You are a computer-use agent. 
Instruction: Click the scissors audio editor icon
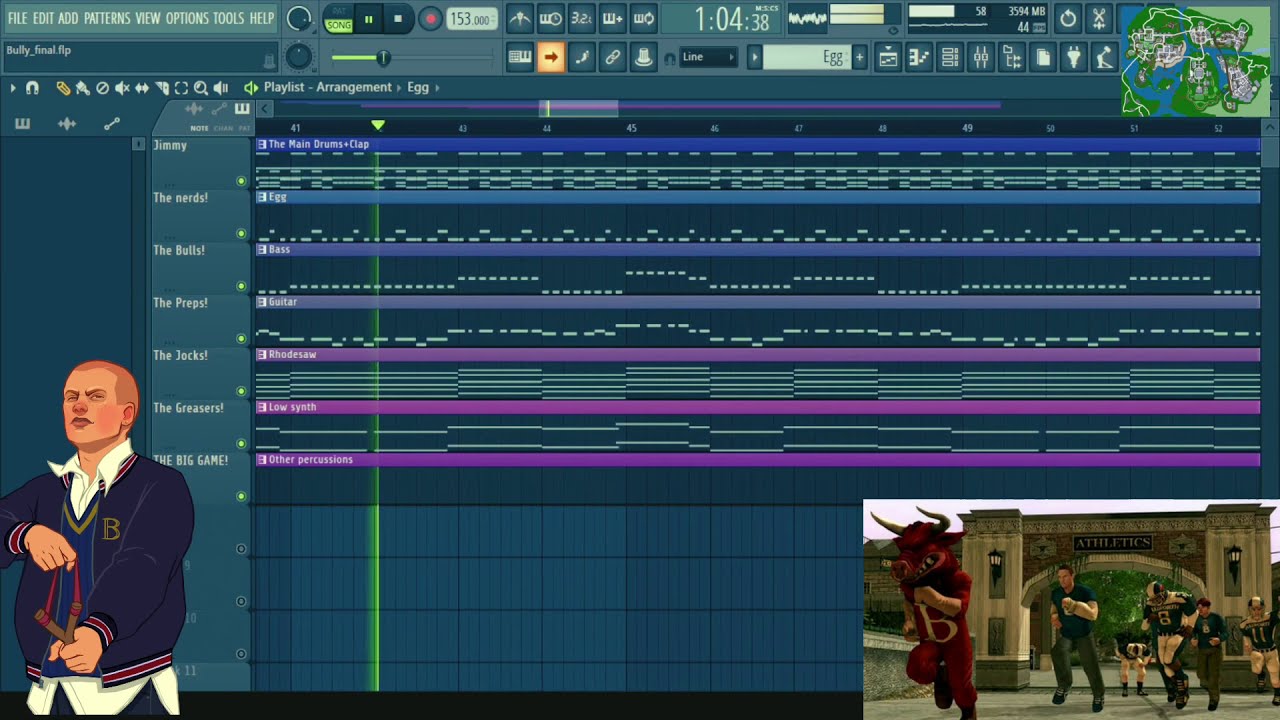1099,18
